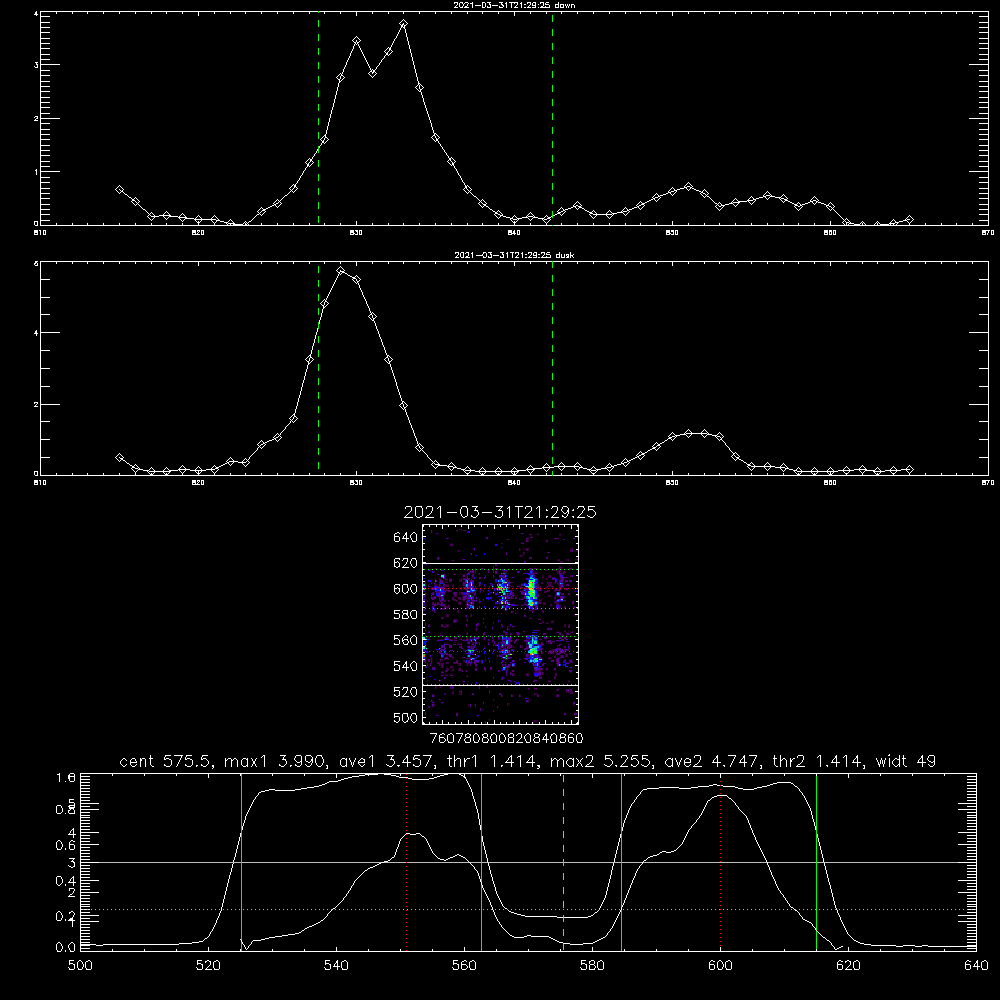
Task: Click the red dotted line near 551
Action: click(407, 862)
